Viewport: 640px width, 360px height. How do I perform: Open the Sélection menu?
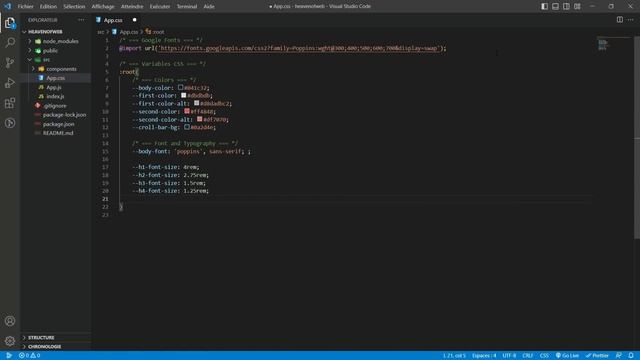[74, 6]
